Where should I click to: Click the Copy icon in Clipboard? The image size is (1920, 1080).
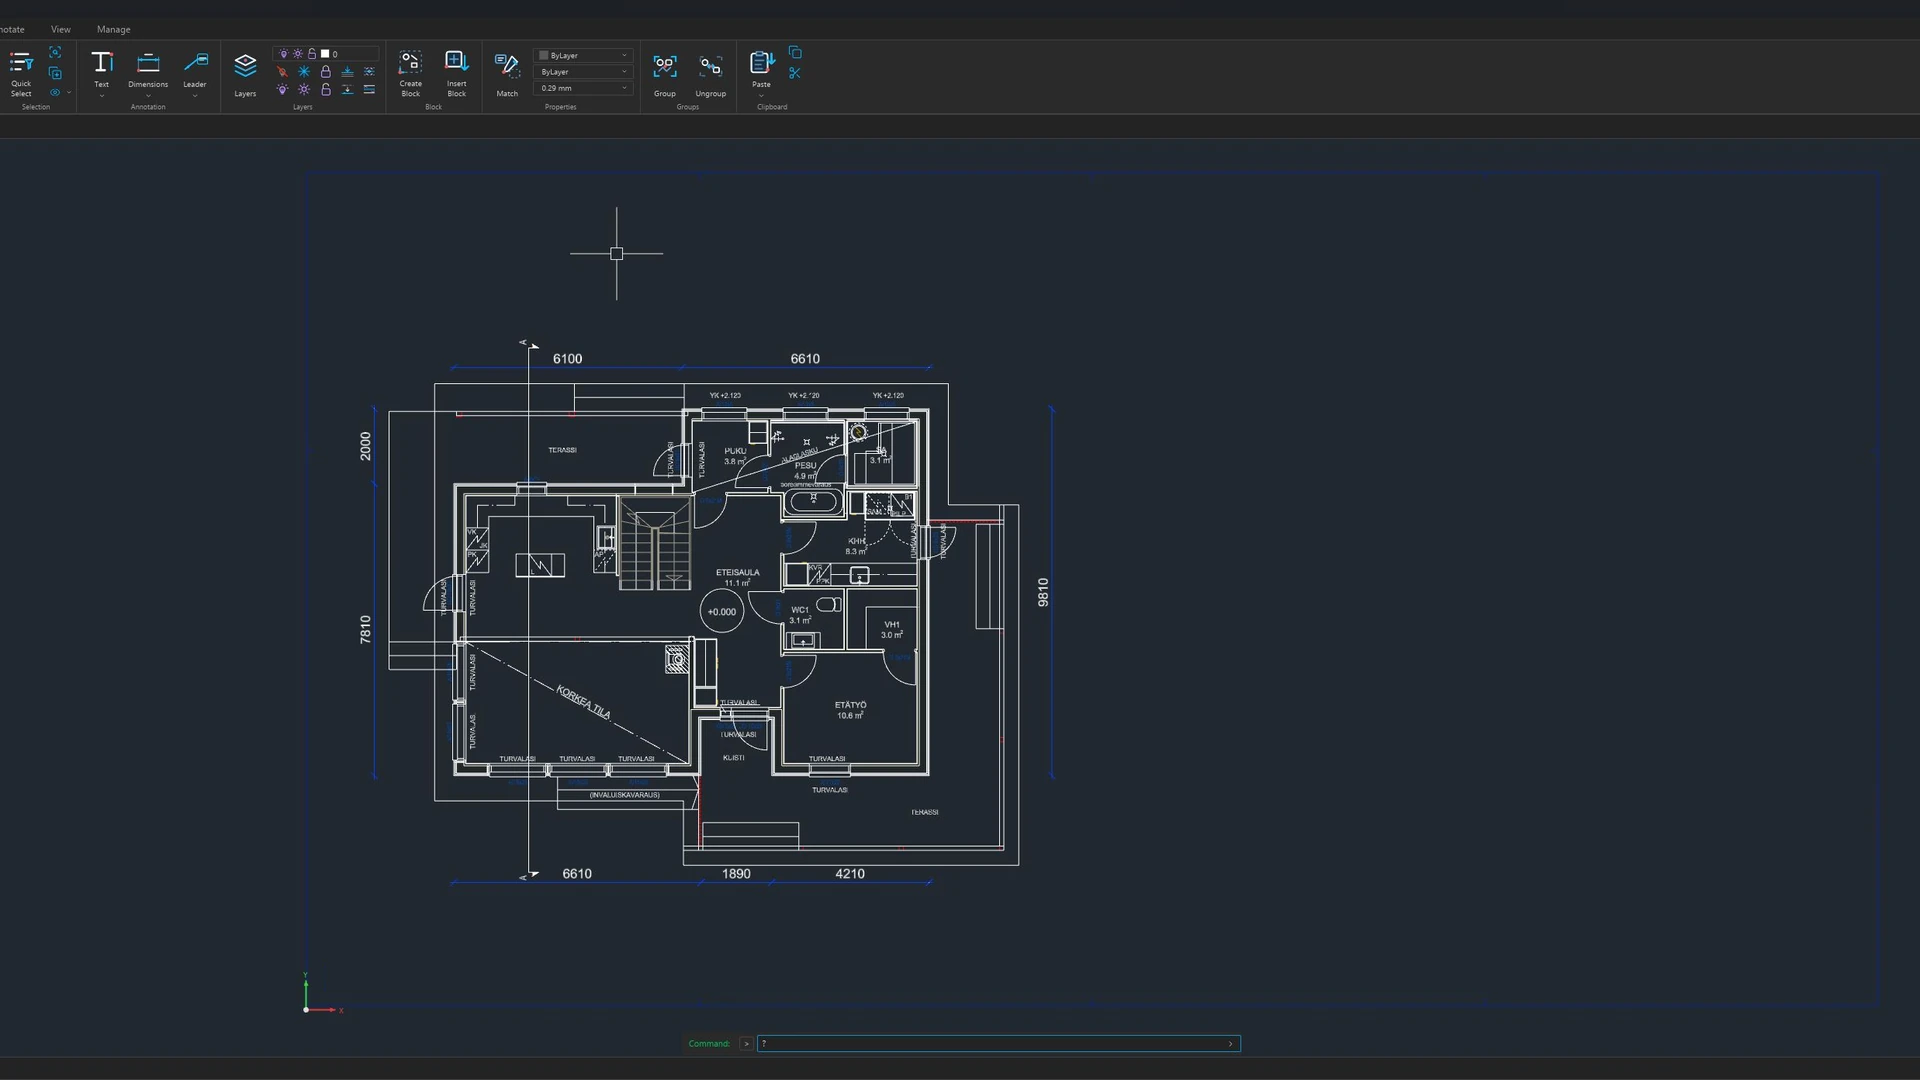[x=795, y=53]
